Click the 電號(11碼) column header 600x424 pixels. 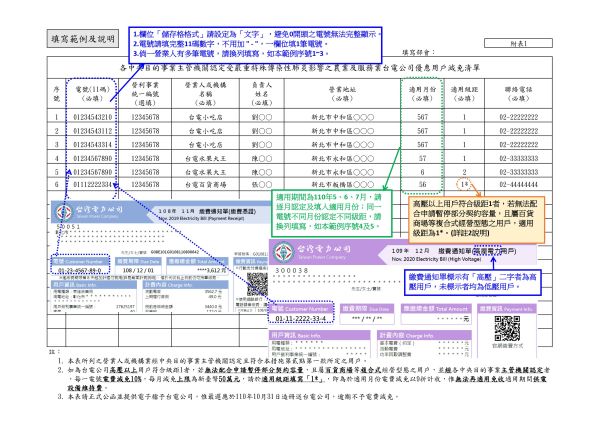click(x=92, y=94)
